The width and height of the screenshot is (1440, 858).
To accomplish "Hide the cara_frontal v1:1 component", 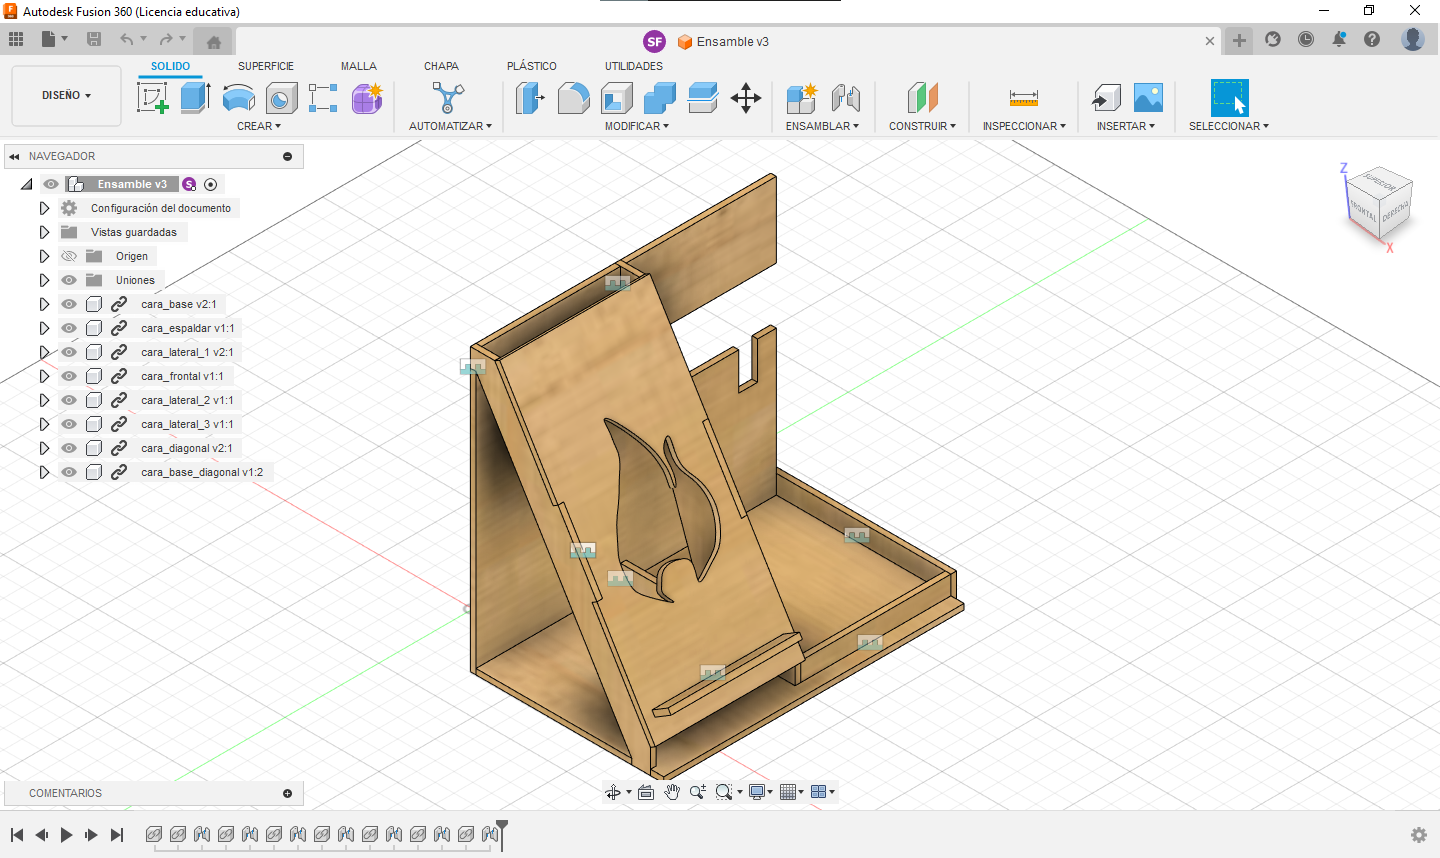I will pyautogui.click(x=69, y=376).
